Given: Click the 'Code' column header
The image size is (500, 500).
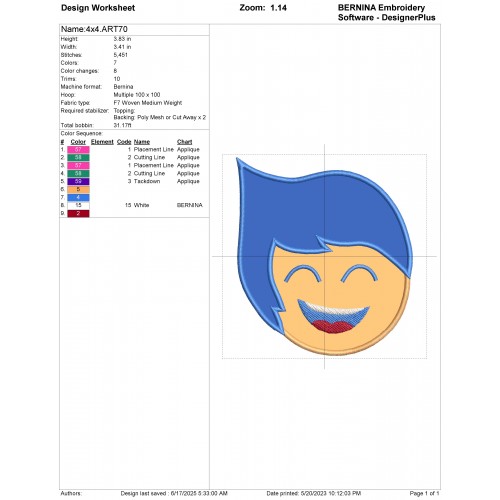Looking at the screenshot, I should 124,142.
